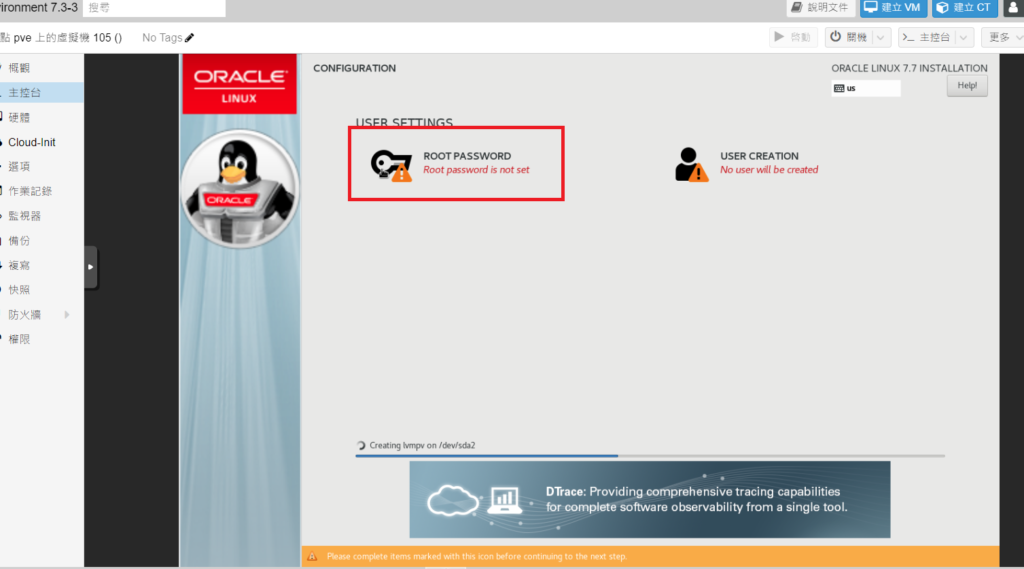Click the 建立 VM button

point(893,8)
